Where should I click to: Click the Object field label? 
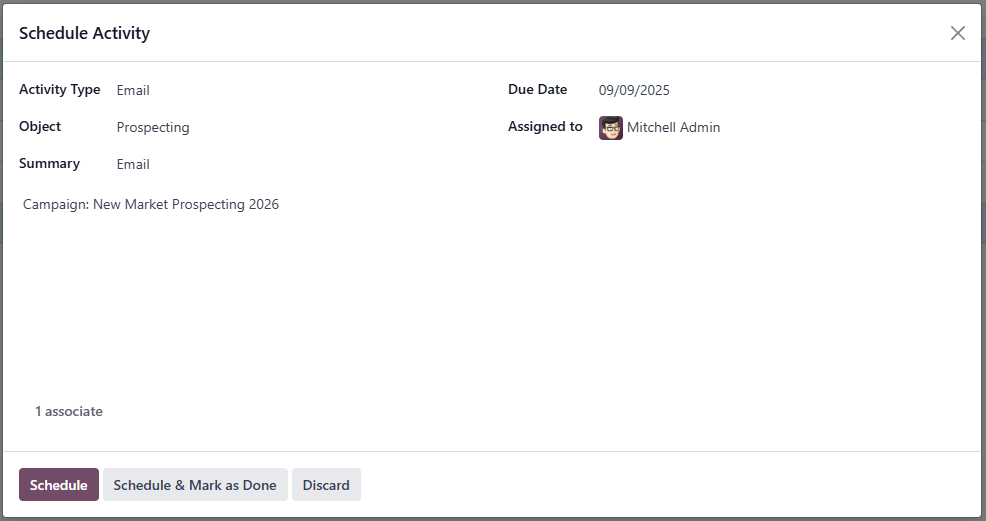click(x=40, y=127)
